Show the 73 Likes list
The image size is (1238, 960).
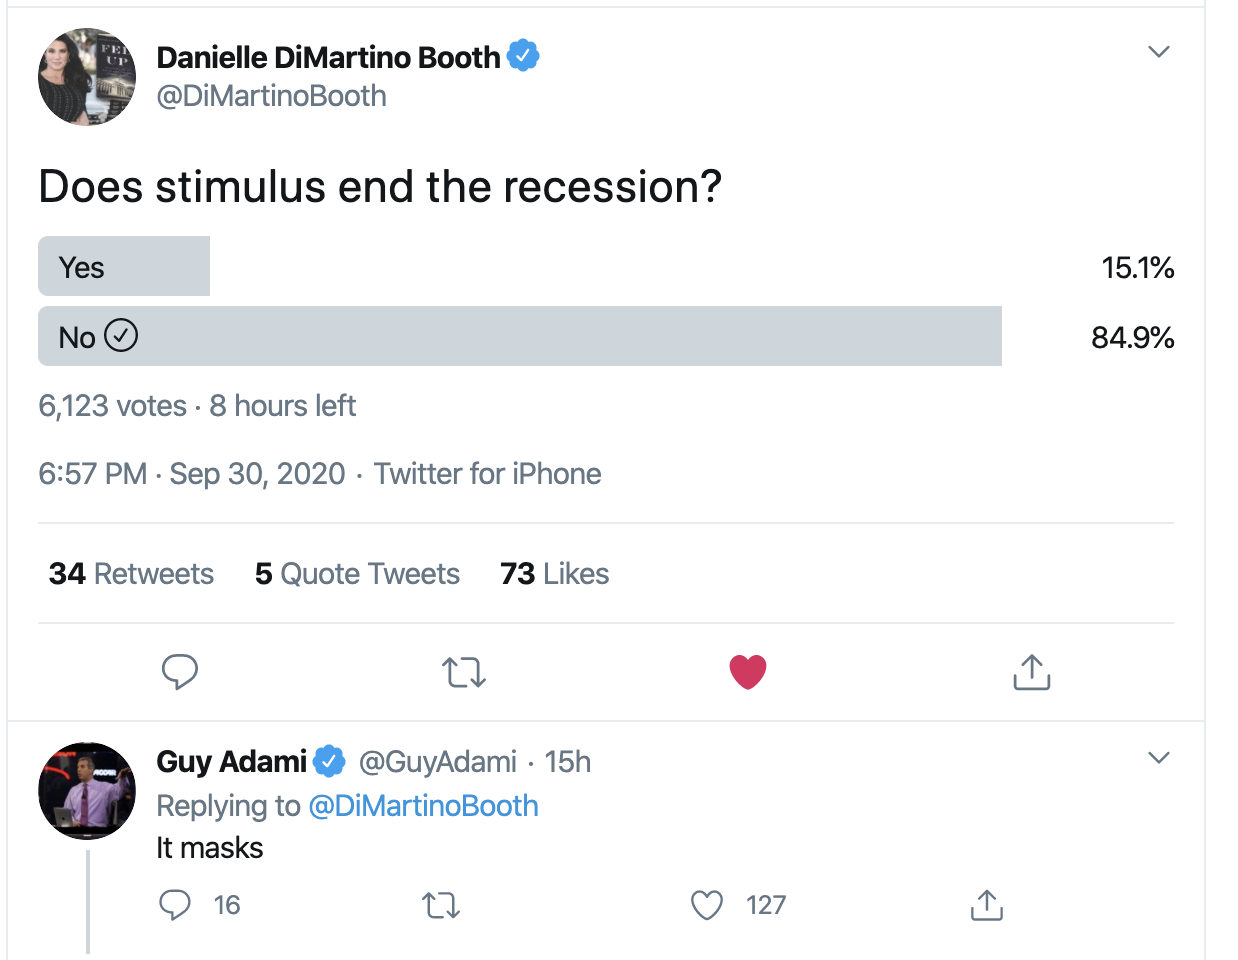pos(555,574)
